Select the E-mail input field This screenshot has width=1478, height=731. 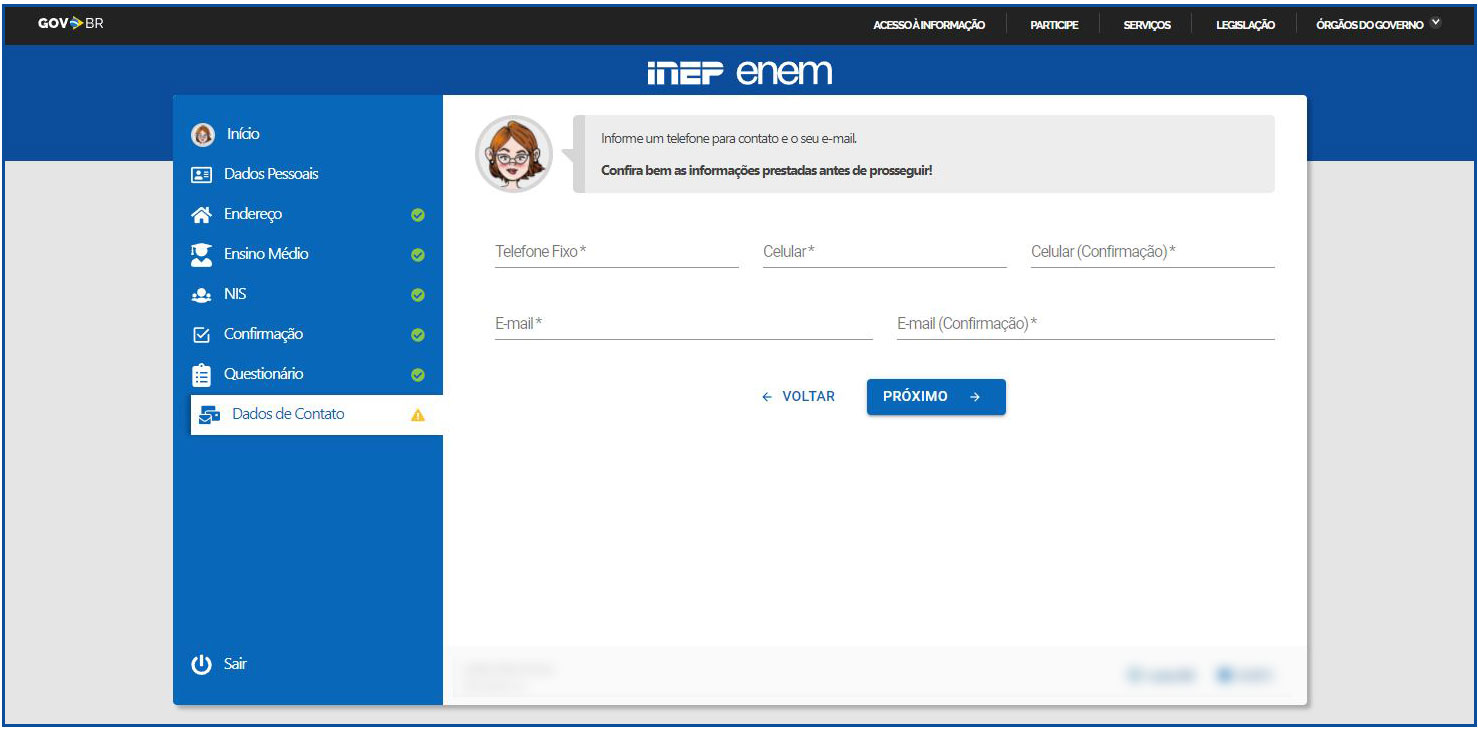(683, 325)
